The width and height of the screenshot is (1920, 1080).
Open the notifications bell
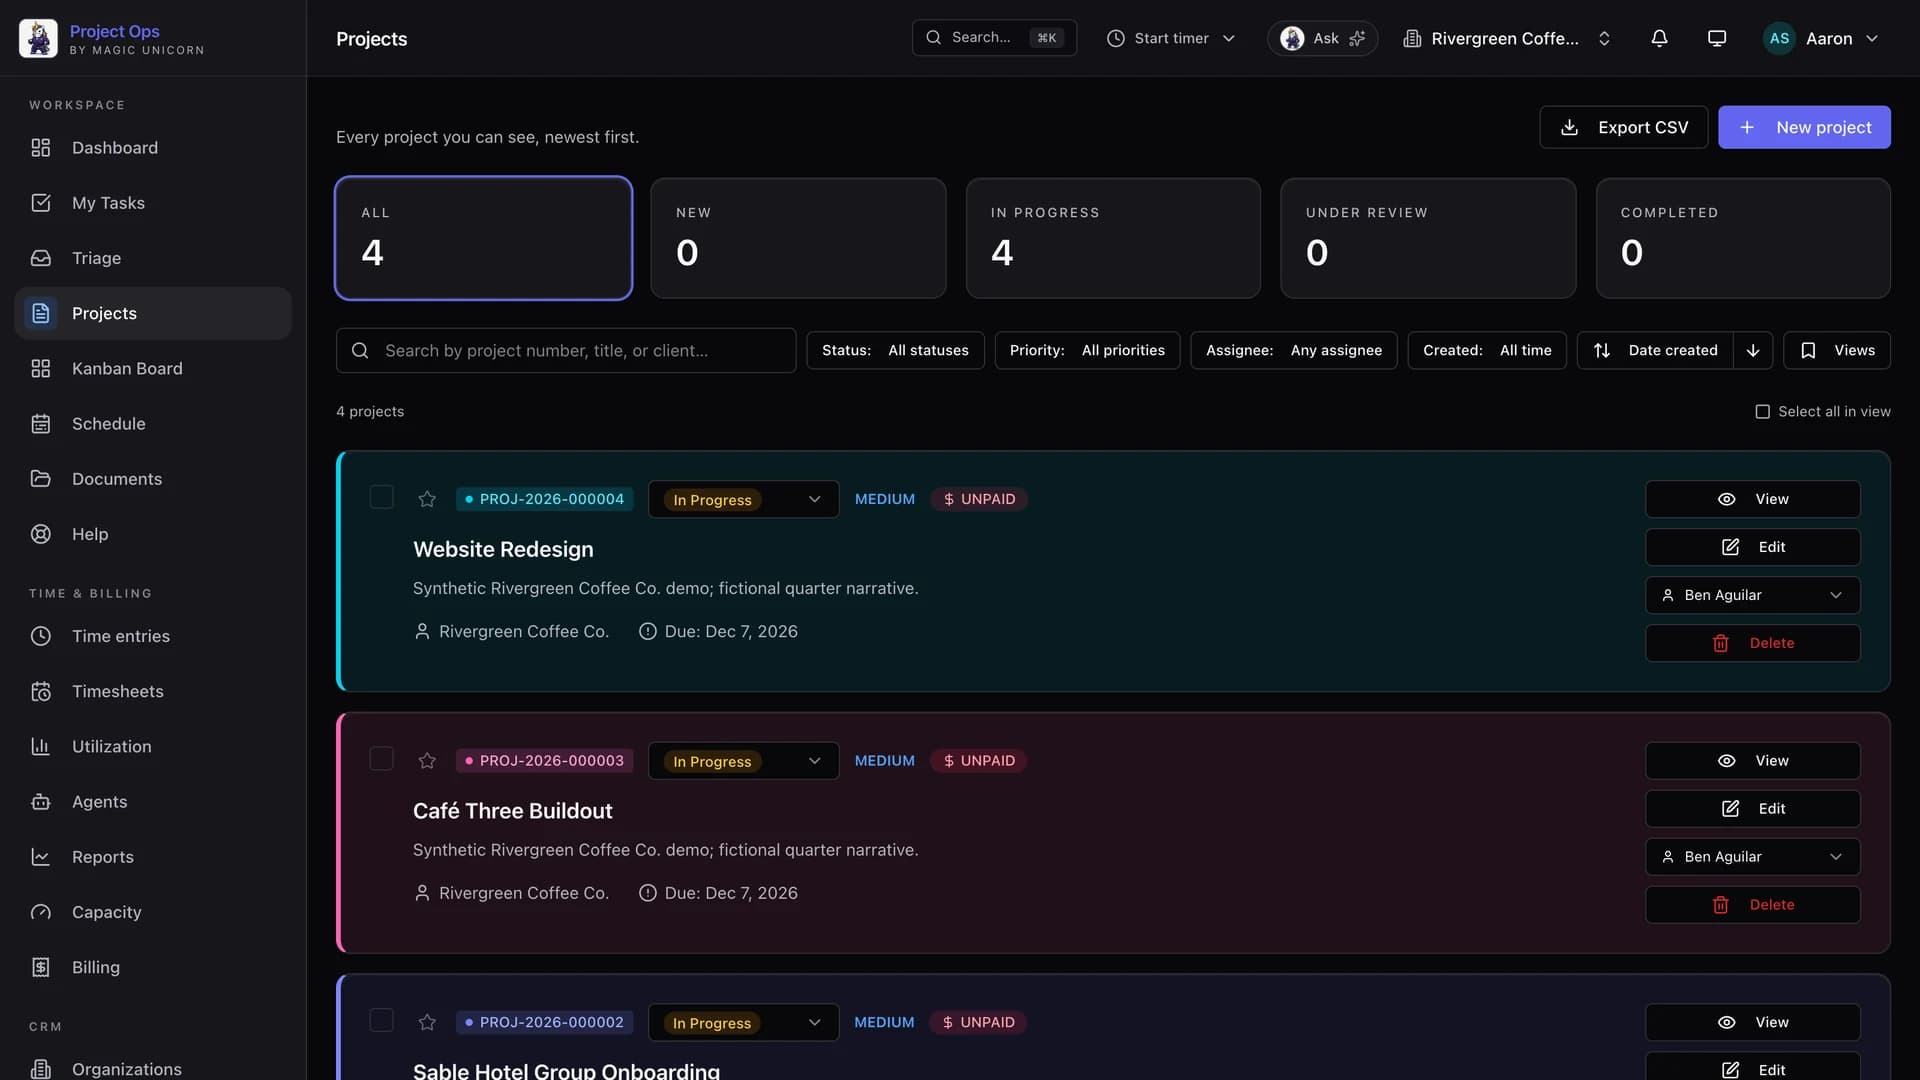[x=1659, y=38]
